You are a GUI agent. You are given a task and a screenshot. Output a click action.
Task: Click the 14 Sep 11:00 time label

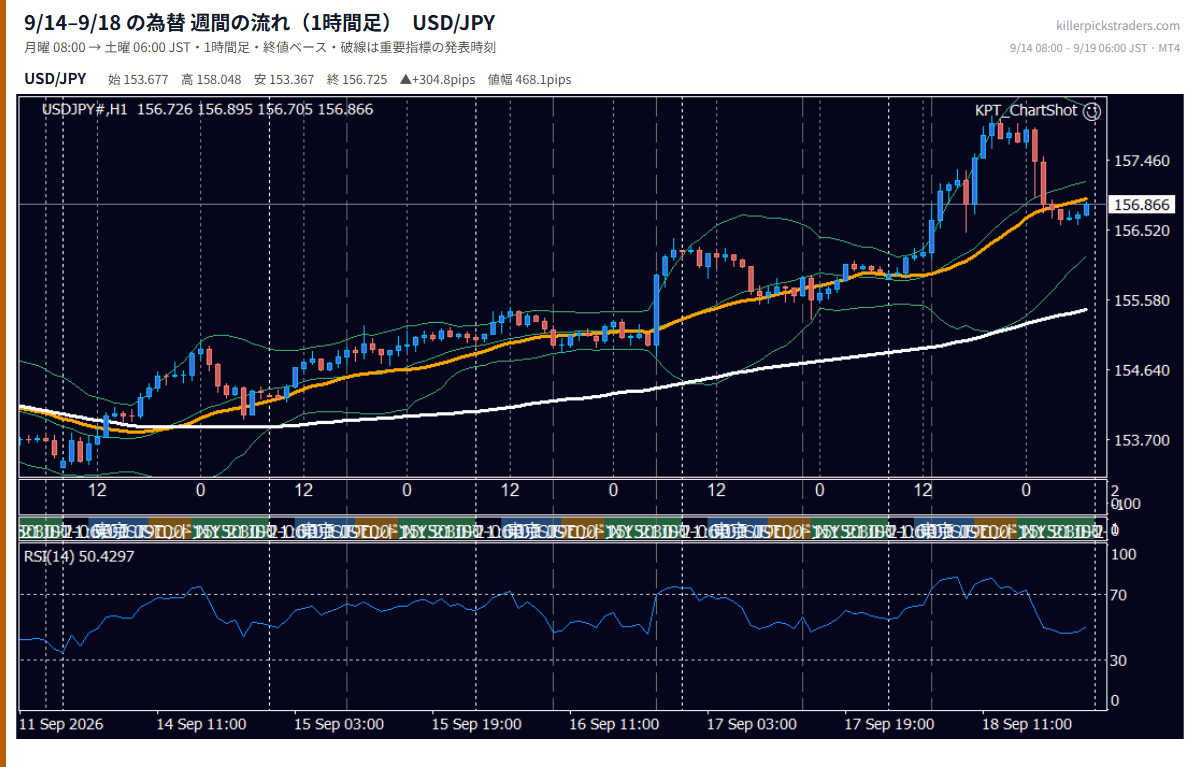203,724
